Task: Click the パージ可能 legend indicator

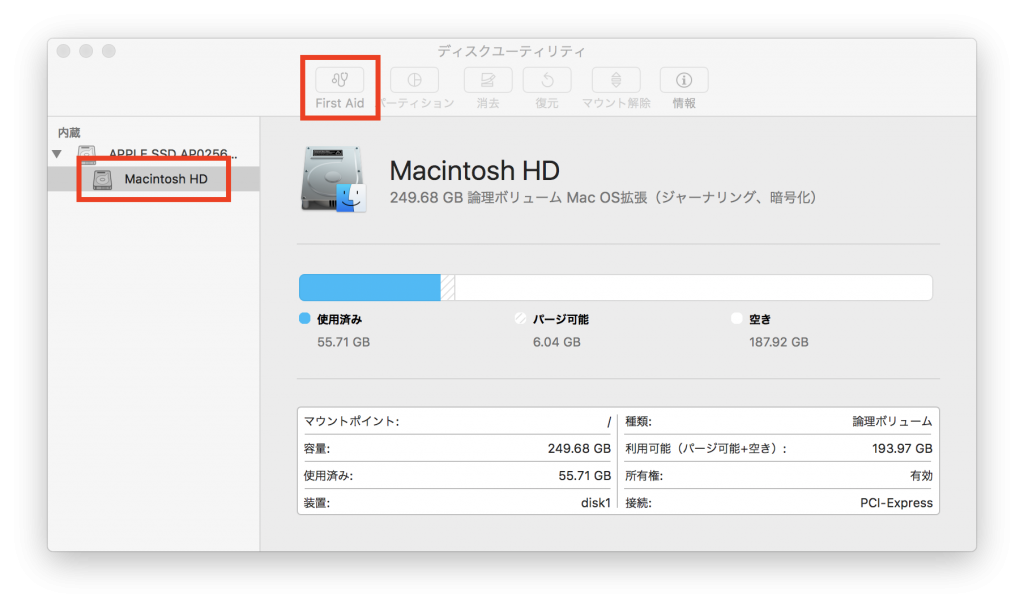Action: (x=522, y=318)
